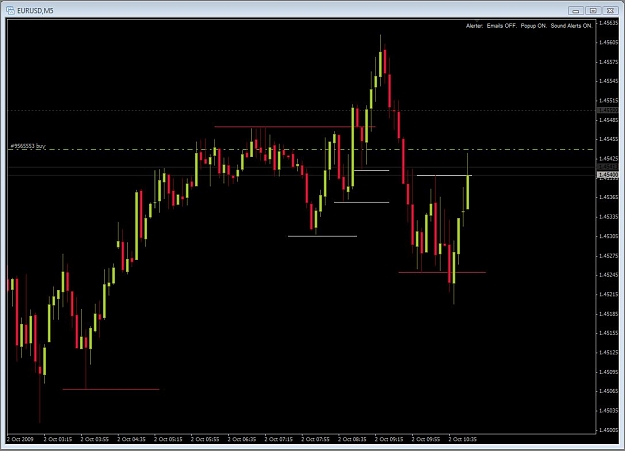Screen dimensions: 625x451
Task: Click price label 1.45305 on scale
Action: point(609,236)
